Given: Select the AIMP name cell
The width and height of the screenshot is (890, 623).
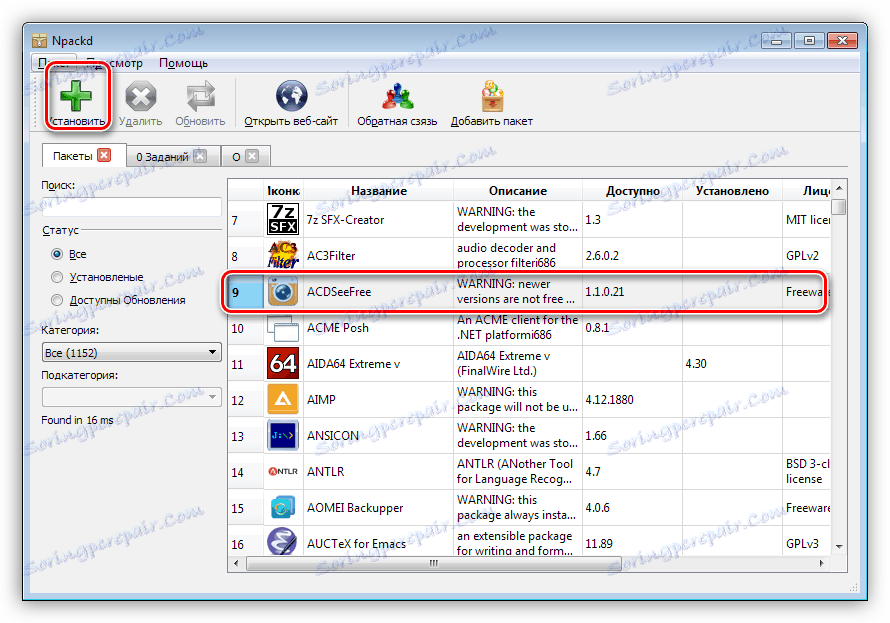Looking at the screenshot, I should tap(378, 399).
